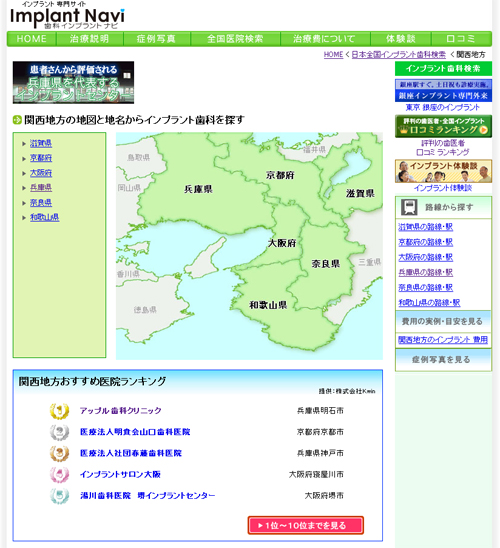Click 兵庫県明石市 location text

click(320, 411)
